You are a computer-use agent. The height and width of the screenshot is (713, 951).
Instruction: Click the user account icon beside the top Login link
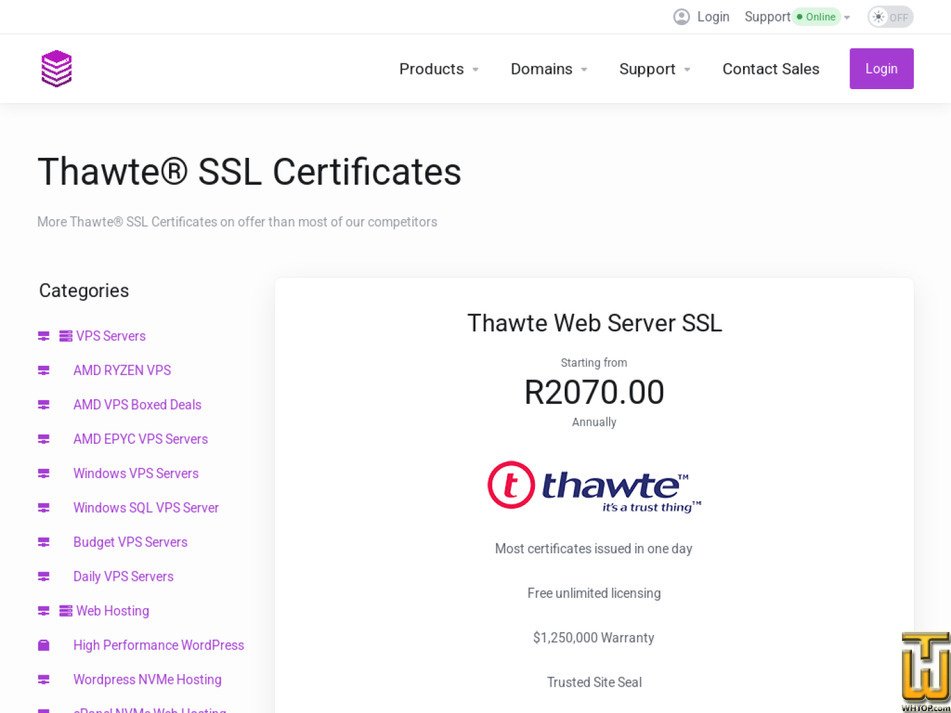[681, 17]
